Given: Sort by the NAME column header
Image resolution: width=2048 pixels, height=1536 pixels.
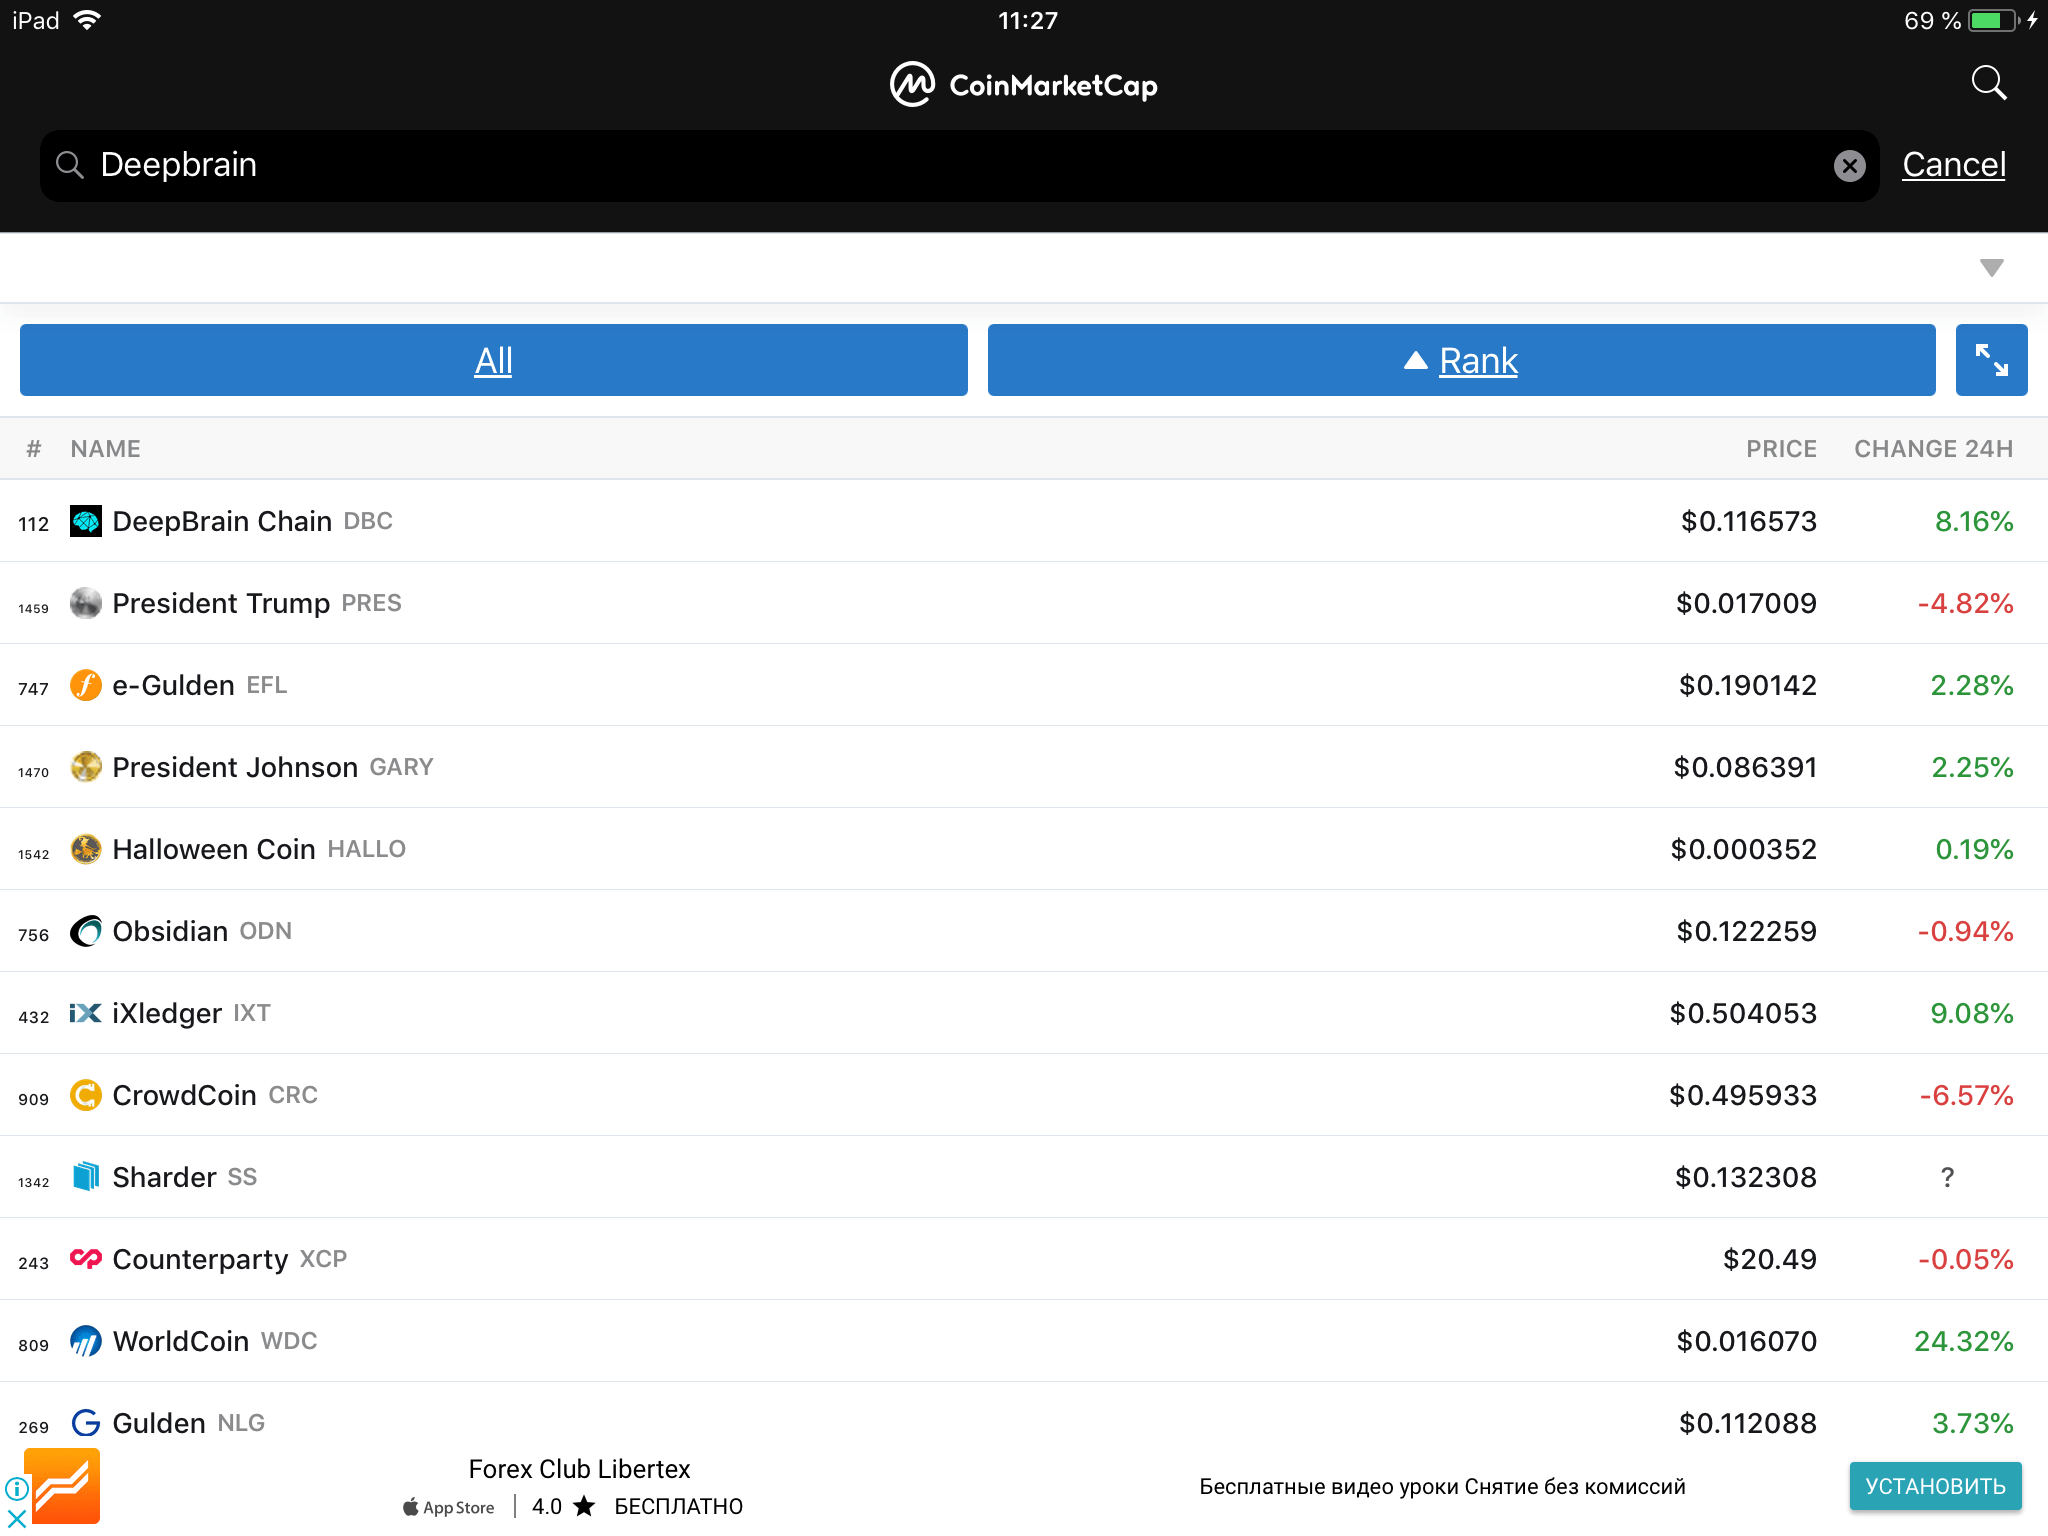Looking at the screenshot, I should 105,449.
